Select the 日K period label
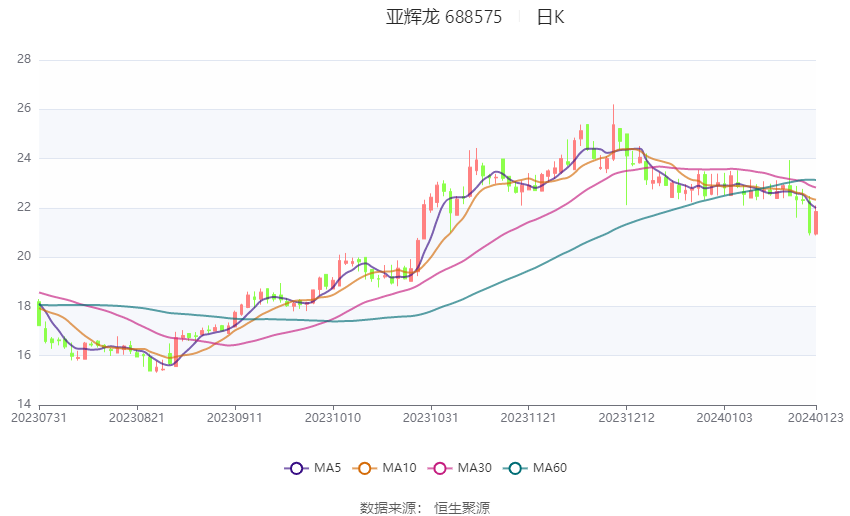Screen dimensions: 850x516 550,17
